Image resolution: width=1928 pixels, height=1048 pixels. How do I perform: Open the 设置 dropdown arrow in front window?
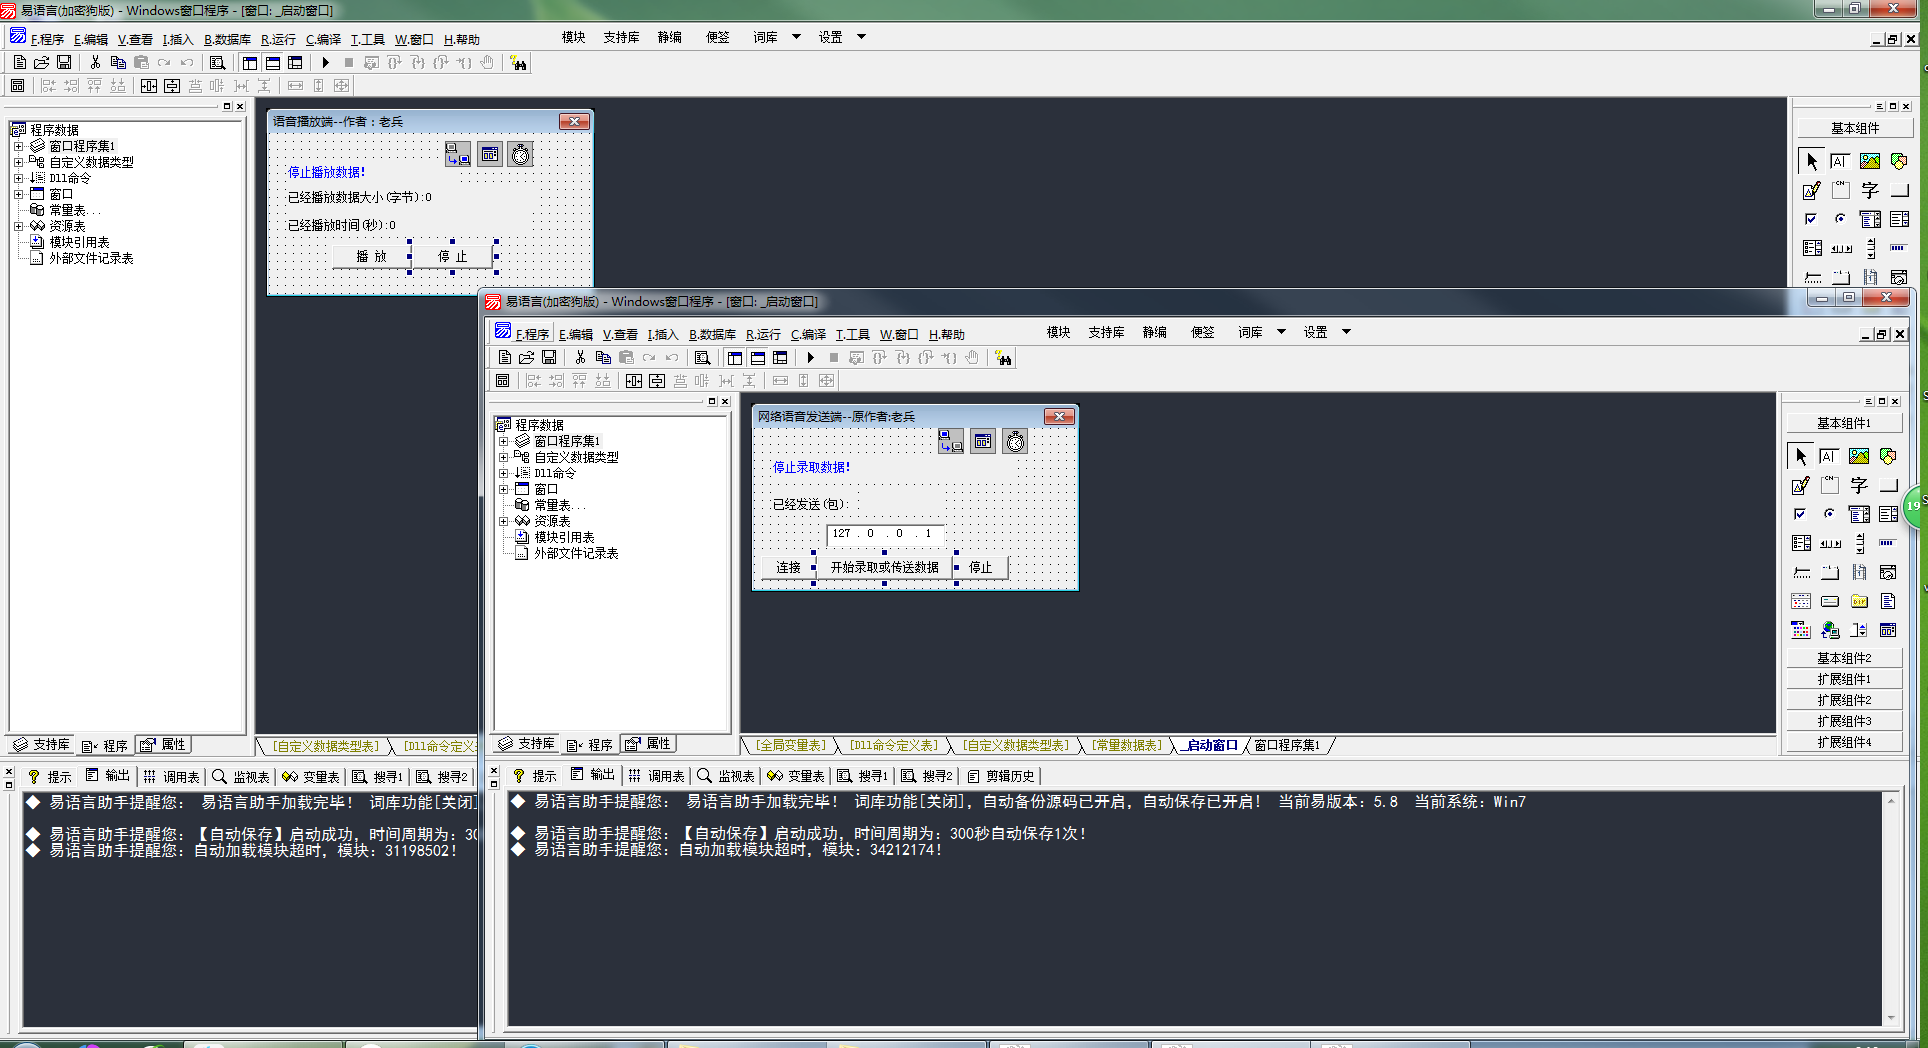[1346, 332]
